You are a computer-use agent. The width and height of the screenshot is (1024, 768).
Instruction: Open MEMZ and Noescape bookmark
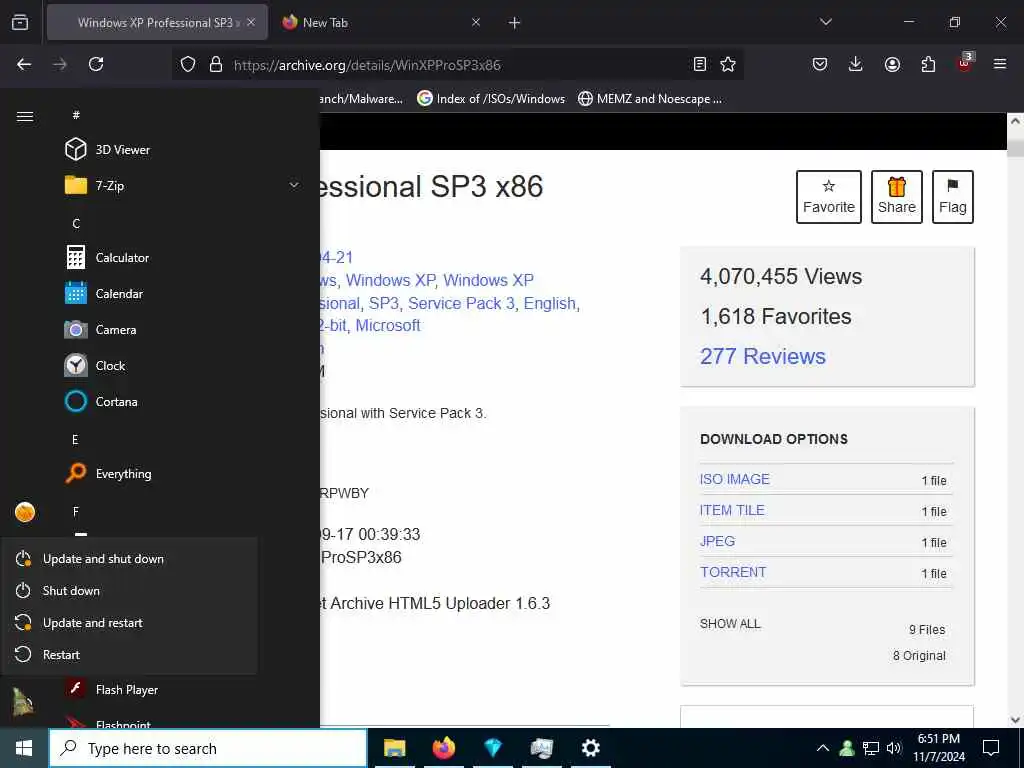pos(650,99)
